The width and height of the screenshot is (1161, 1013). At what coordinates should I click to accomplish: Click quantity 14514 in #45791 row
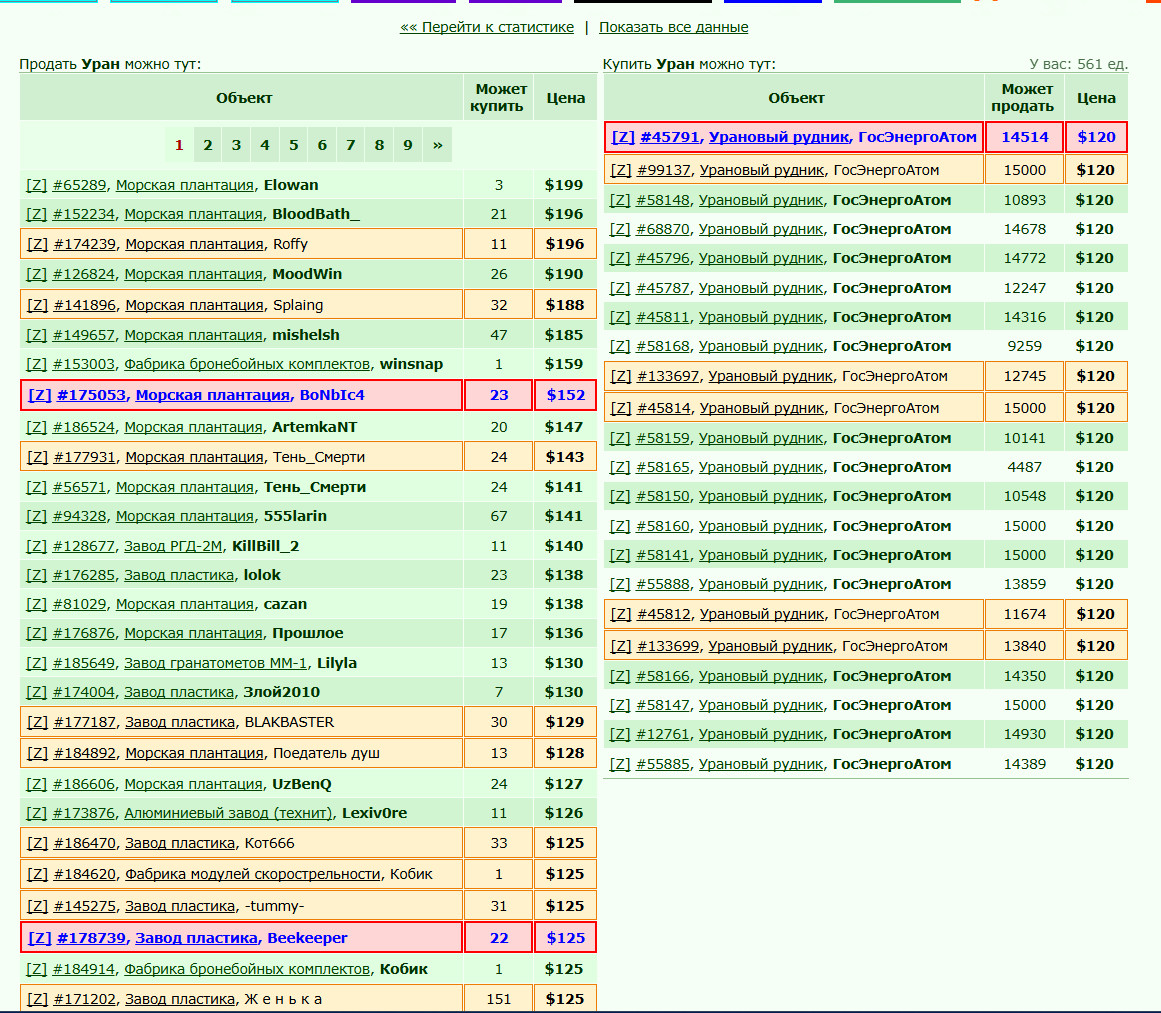point(1025,137)
